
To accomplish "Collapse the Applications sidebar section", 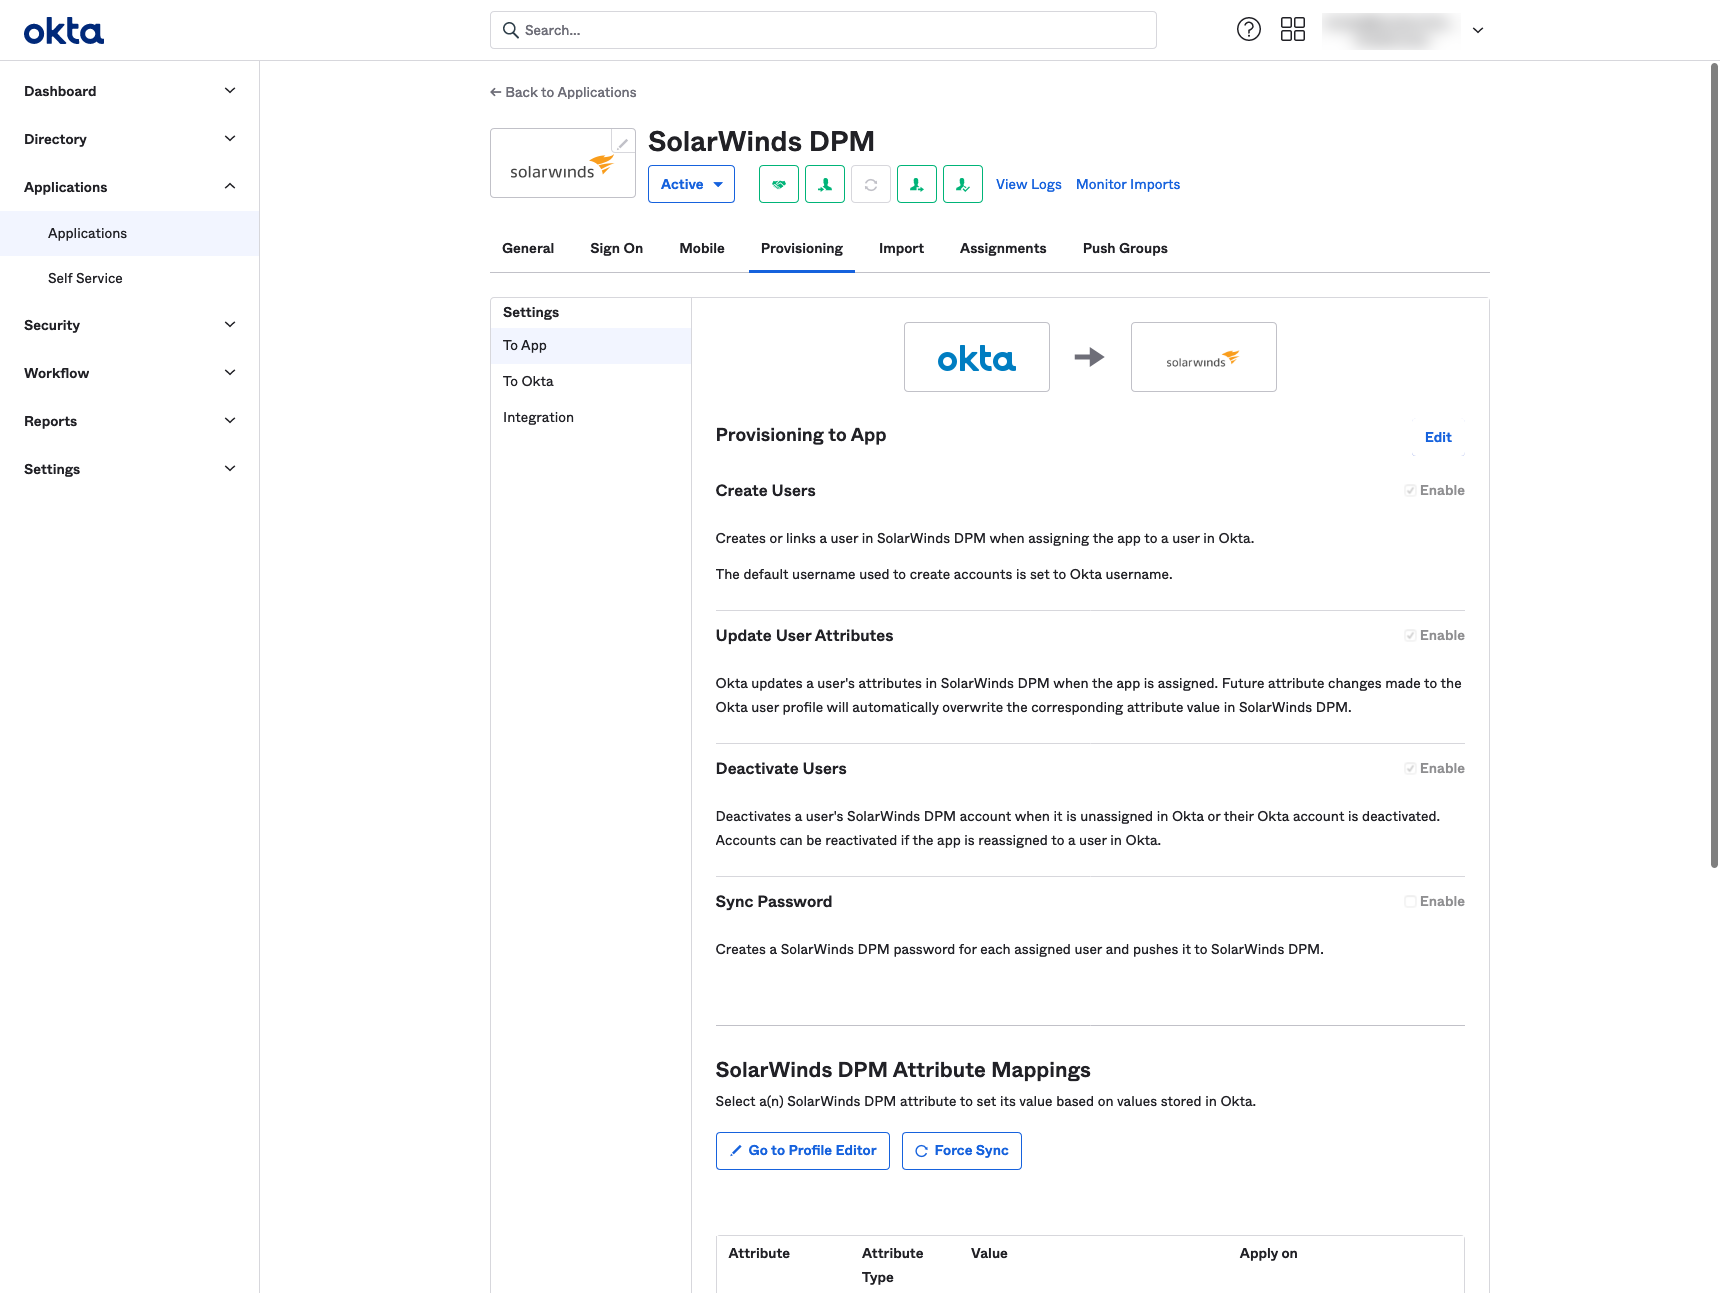I will (130, 187).
